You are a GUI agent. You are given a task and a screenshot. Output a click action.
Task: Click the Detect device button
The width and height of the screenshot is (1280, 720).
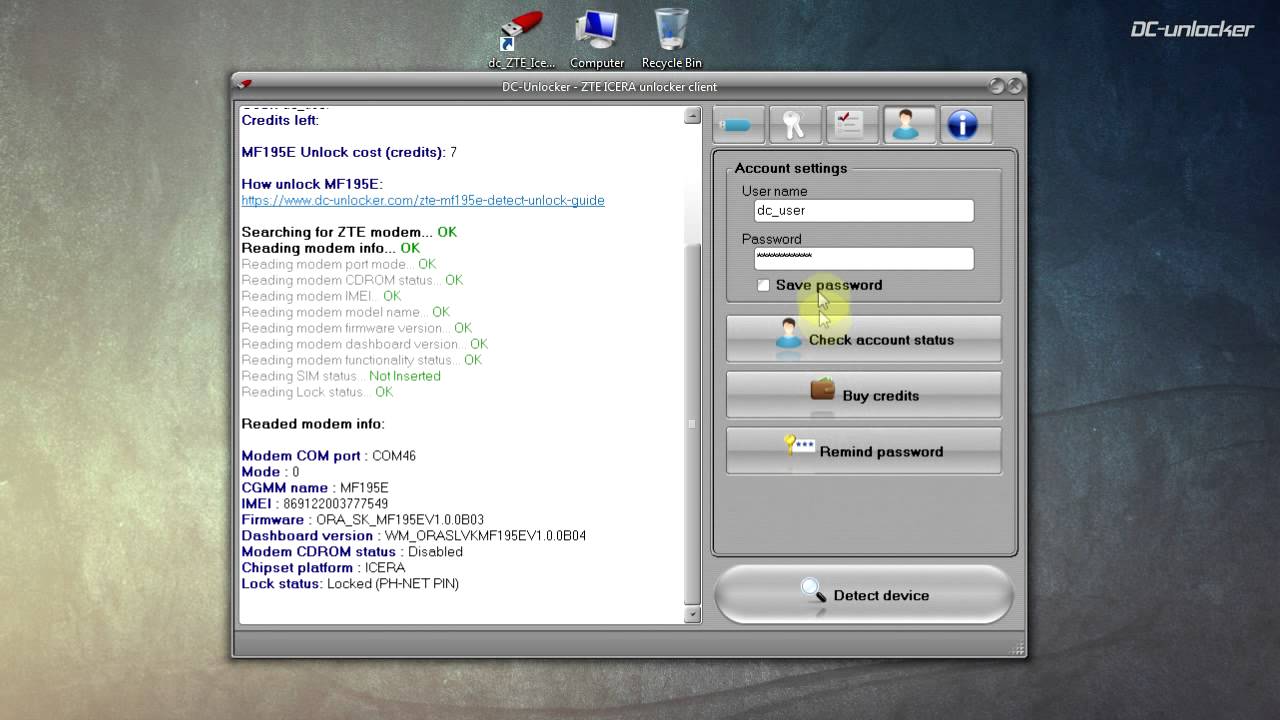[865, 595]
